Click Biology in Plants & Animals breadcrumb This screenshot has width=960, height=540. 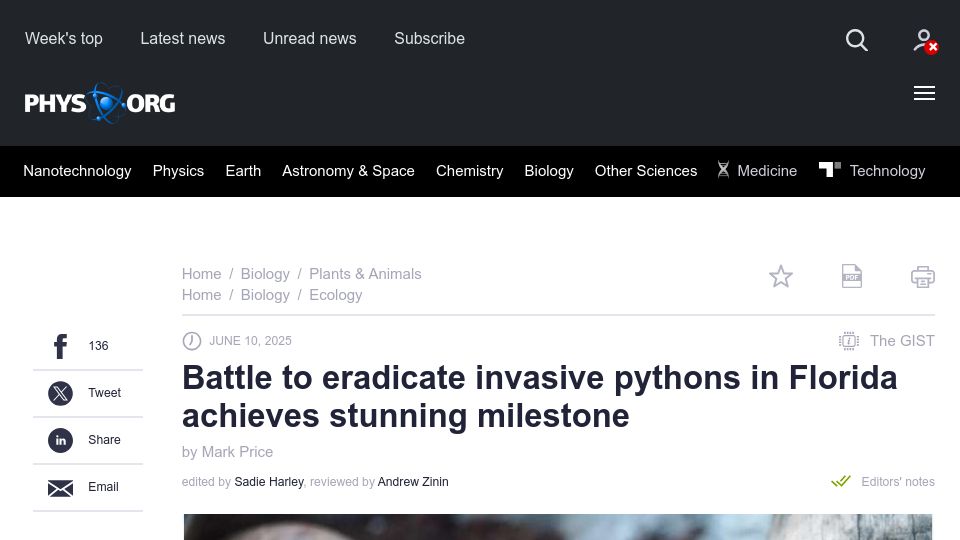pyautogui.click(x=265, y=274)
